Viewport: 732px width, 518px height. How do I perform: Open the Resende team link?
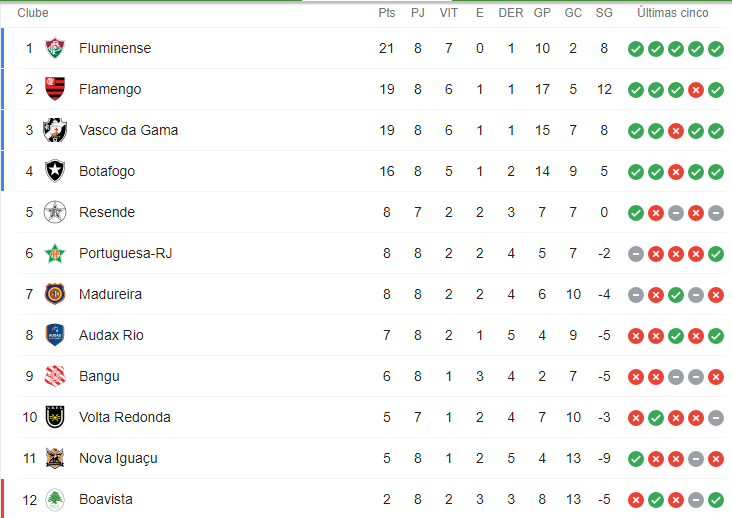(x=107, y=212)
